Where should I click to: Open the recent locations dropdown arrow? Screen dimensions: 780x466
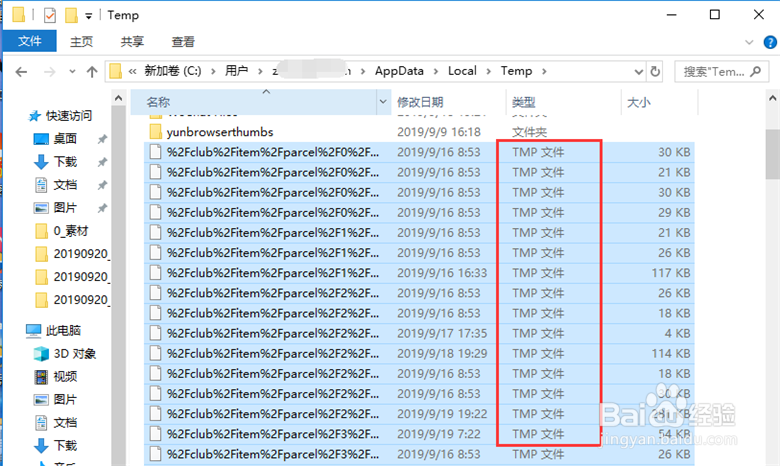pyautogui.click(x=72, y=72)
